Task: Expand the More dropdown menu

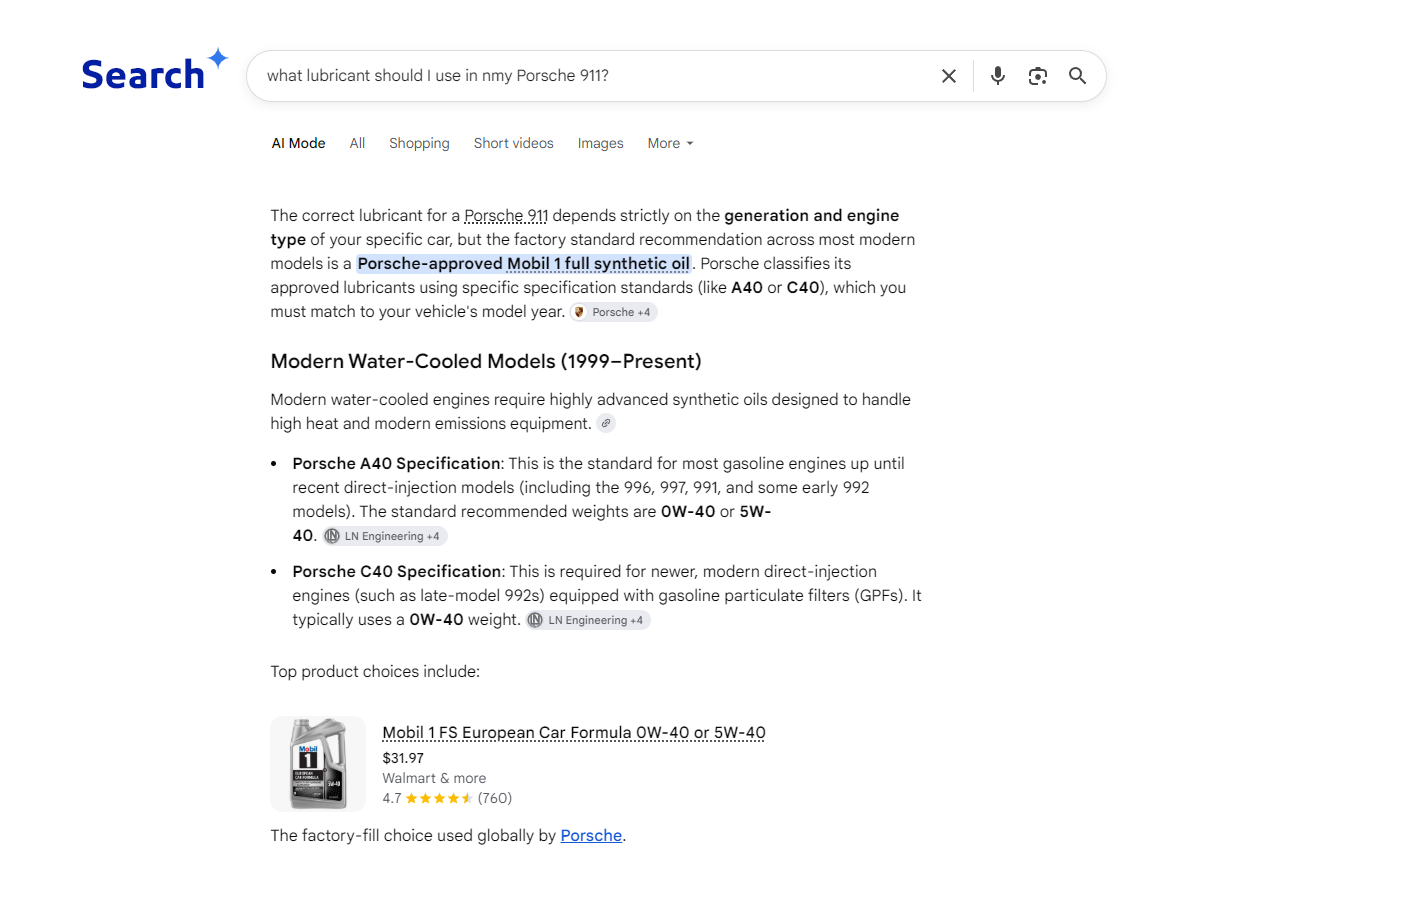Action: (x=670, y=143)
